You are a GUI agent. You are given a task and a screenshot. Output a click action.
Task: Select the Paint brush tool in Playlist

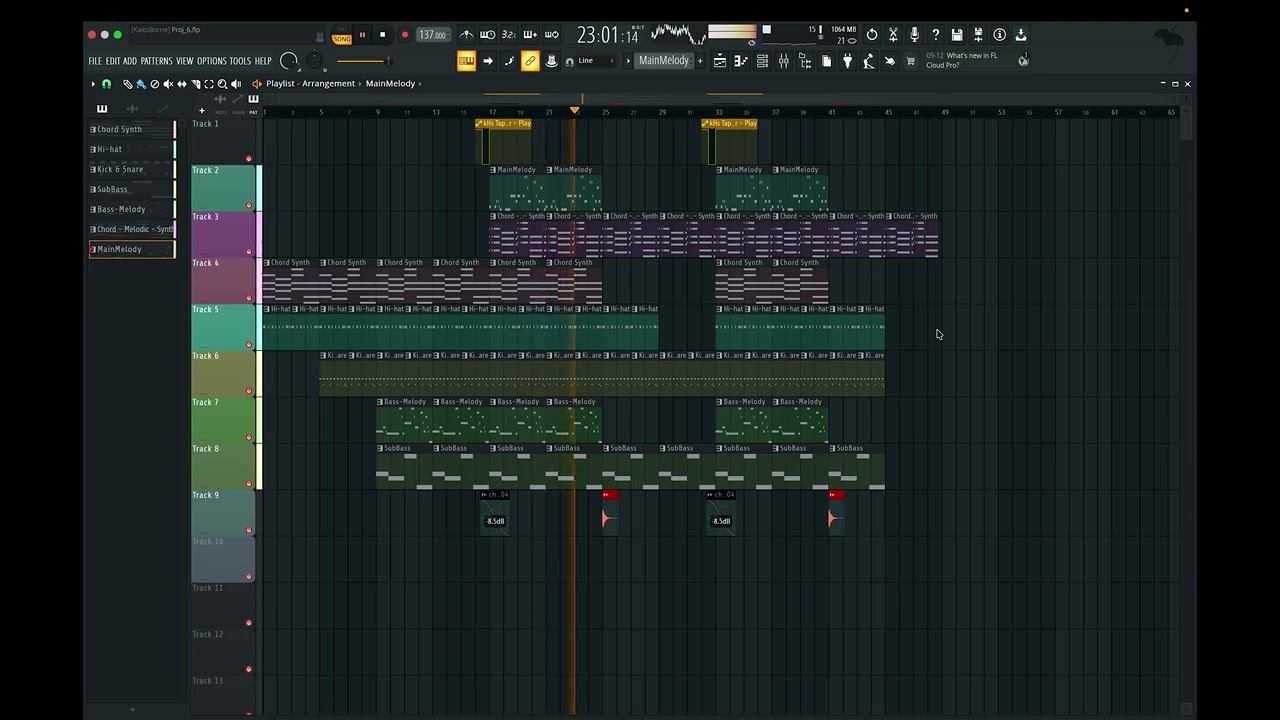(x=141, y=84)
